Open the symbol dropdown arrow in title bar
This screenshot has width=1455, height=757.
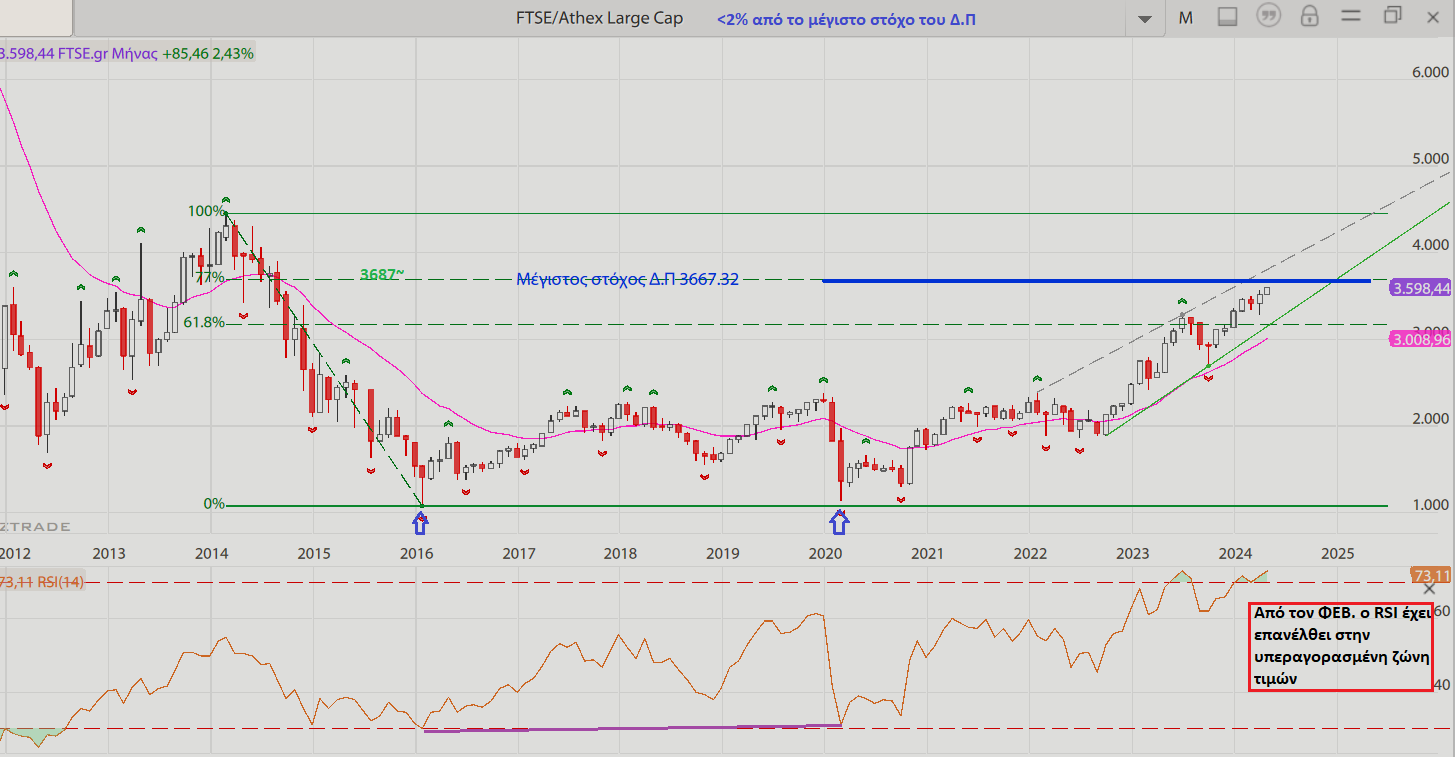(1145, 18)
